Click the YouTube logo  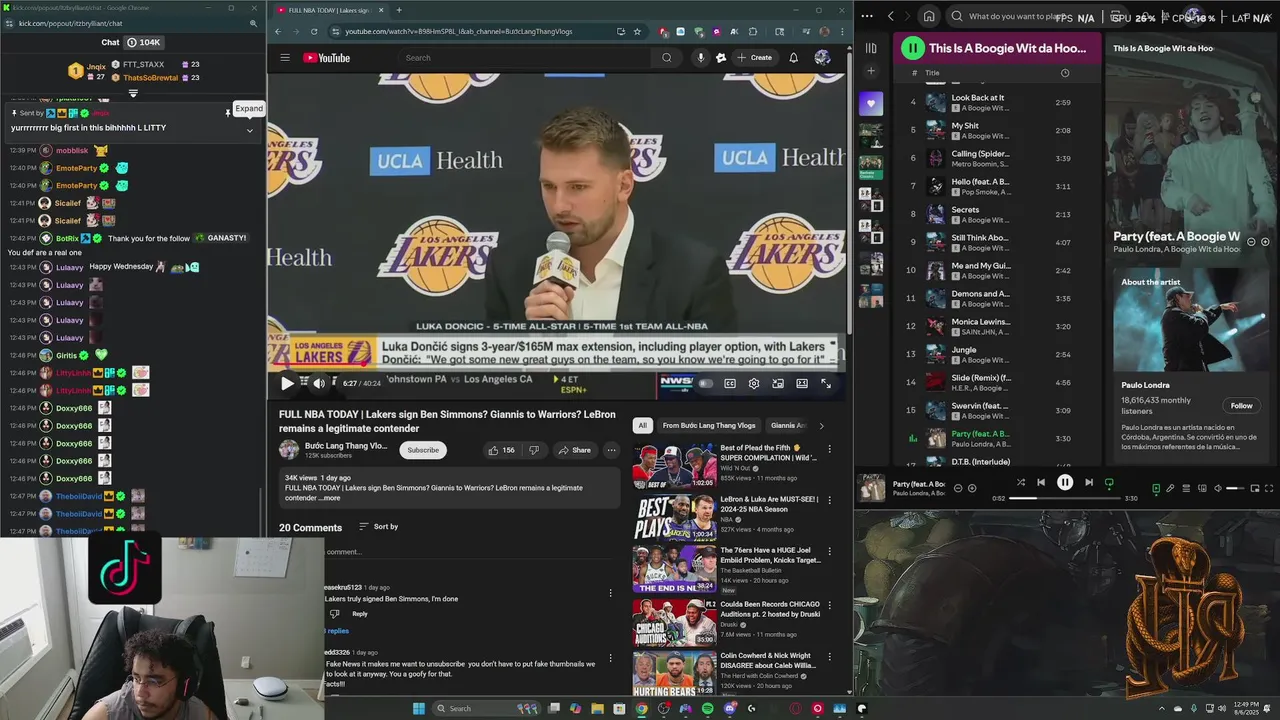point(327,58)
